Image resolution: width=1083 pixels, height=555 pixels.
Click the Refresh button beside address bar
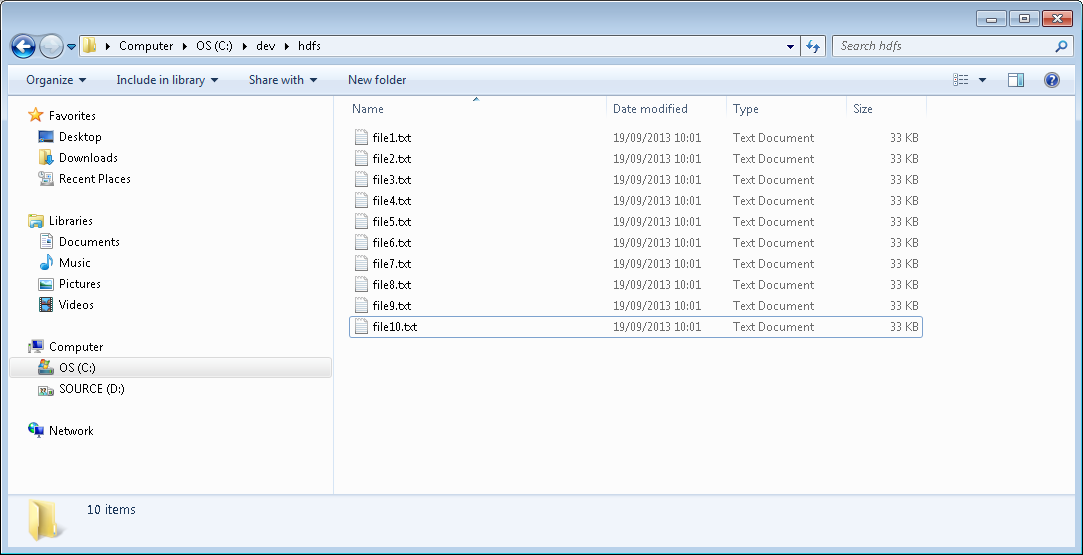click(x=813, y=46)
